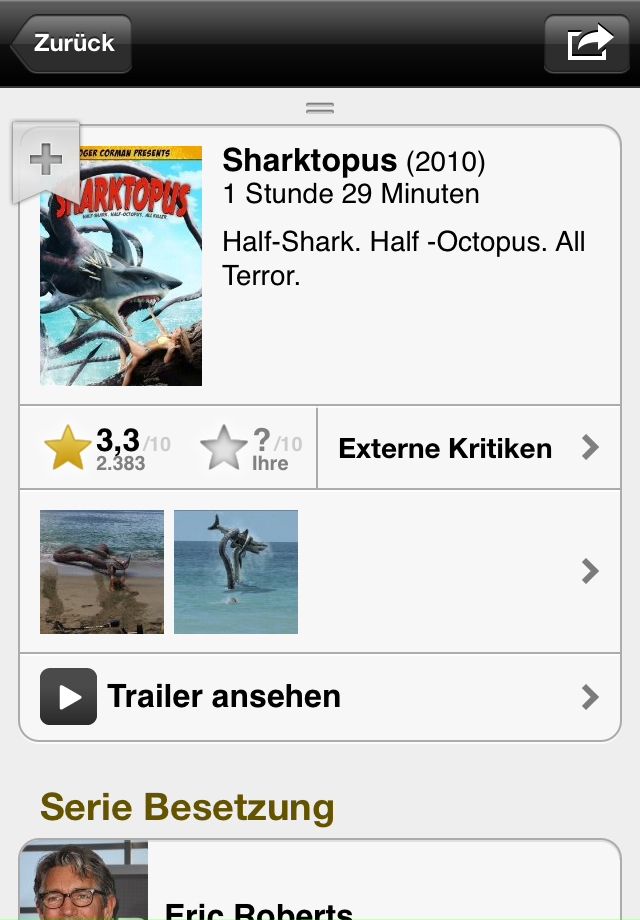Tap the drag handle grip lines
This screenshot has width=640, height=920.
point(320,108)
